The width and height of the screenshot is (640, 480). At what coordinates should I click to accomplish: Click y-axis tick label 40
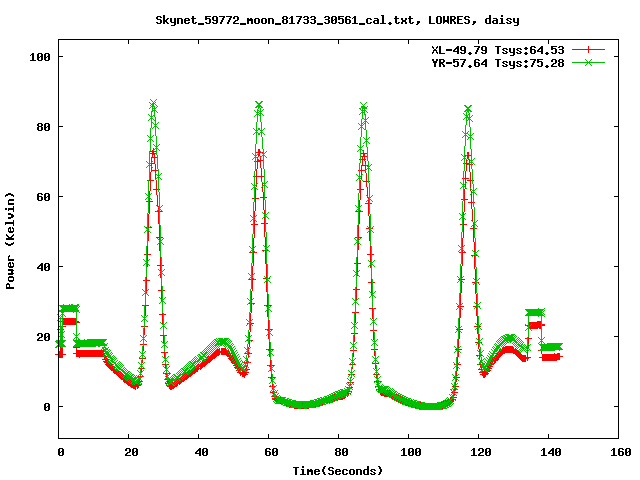43,267
